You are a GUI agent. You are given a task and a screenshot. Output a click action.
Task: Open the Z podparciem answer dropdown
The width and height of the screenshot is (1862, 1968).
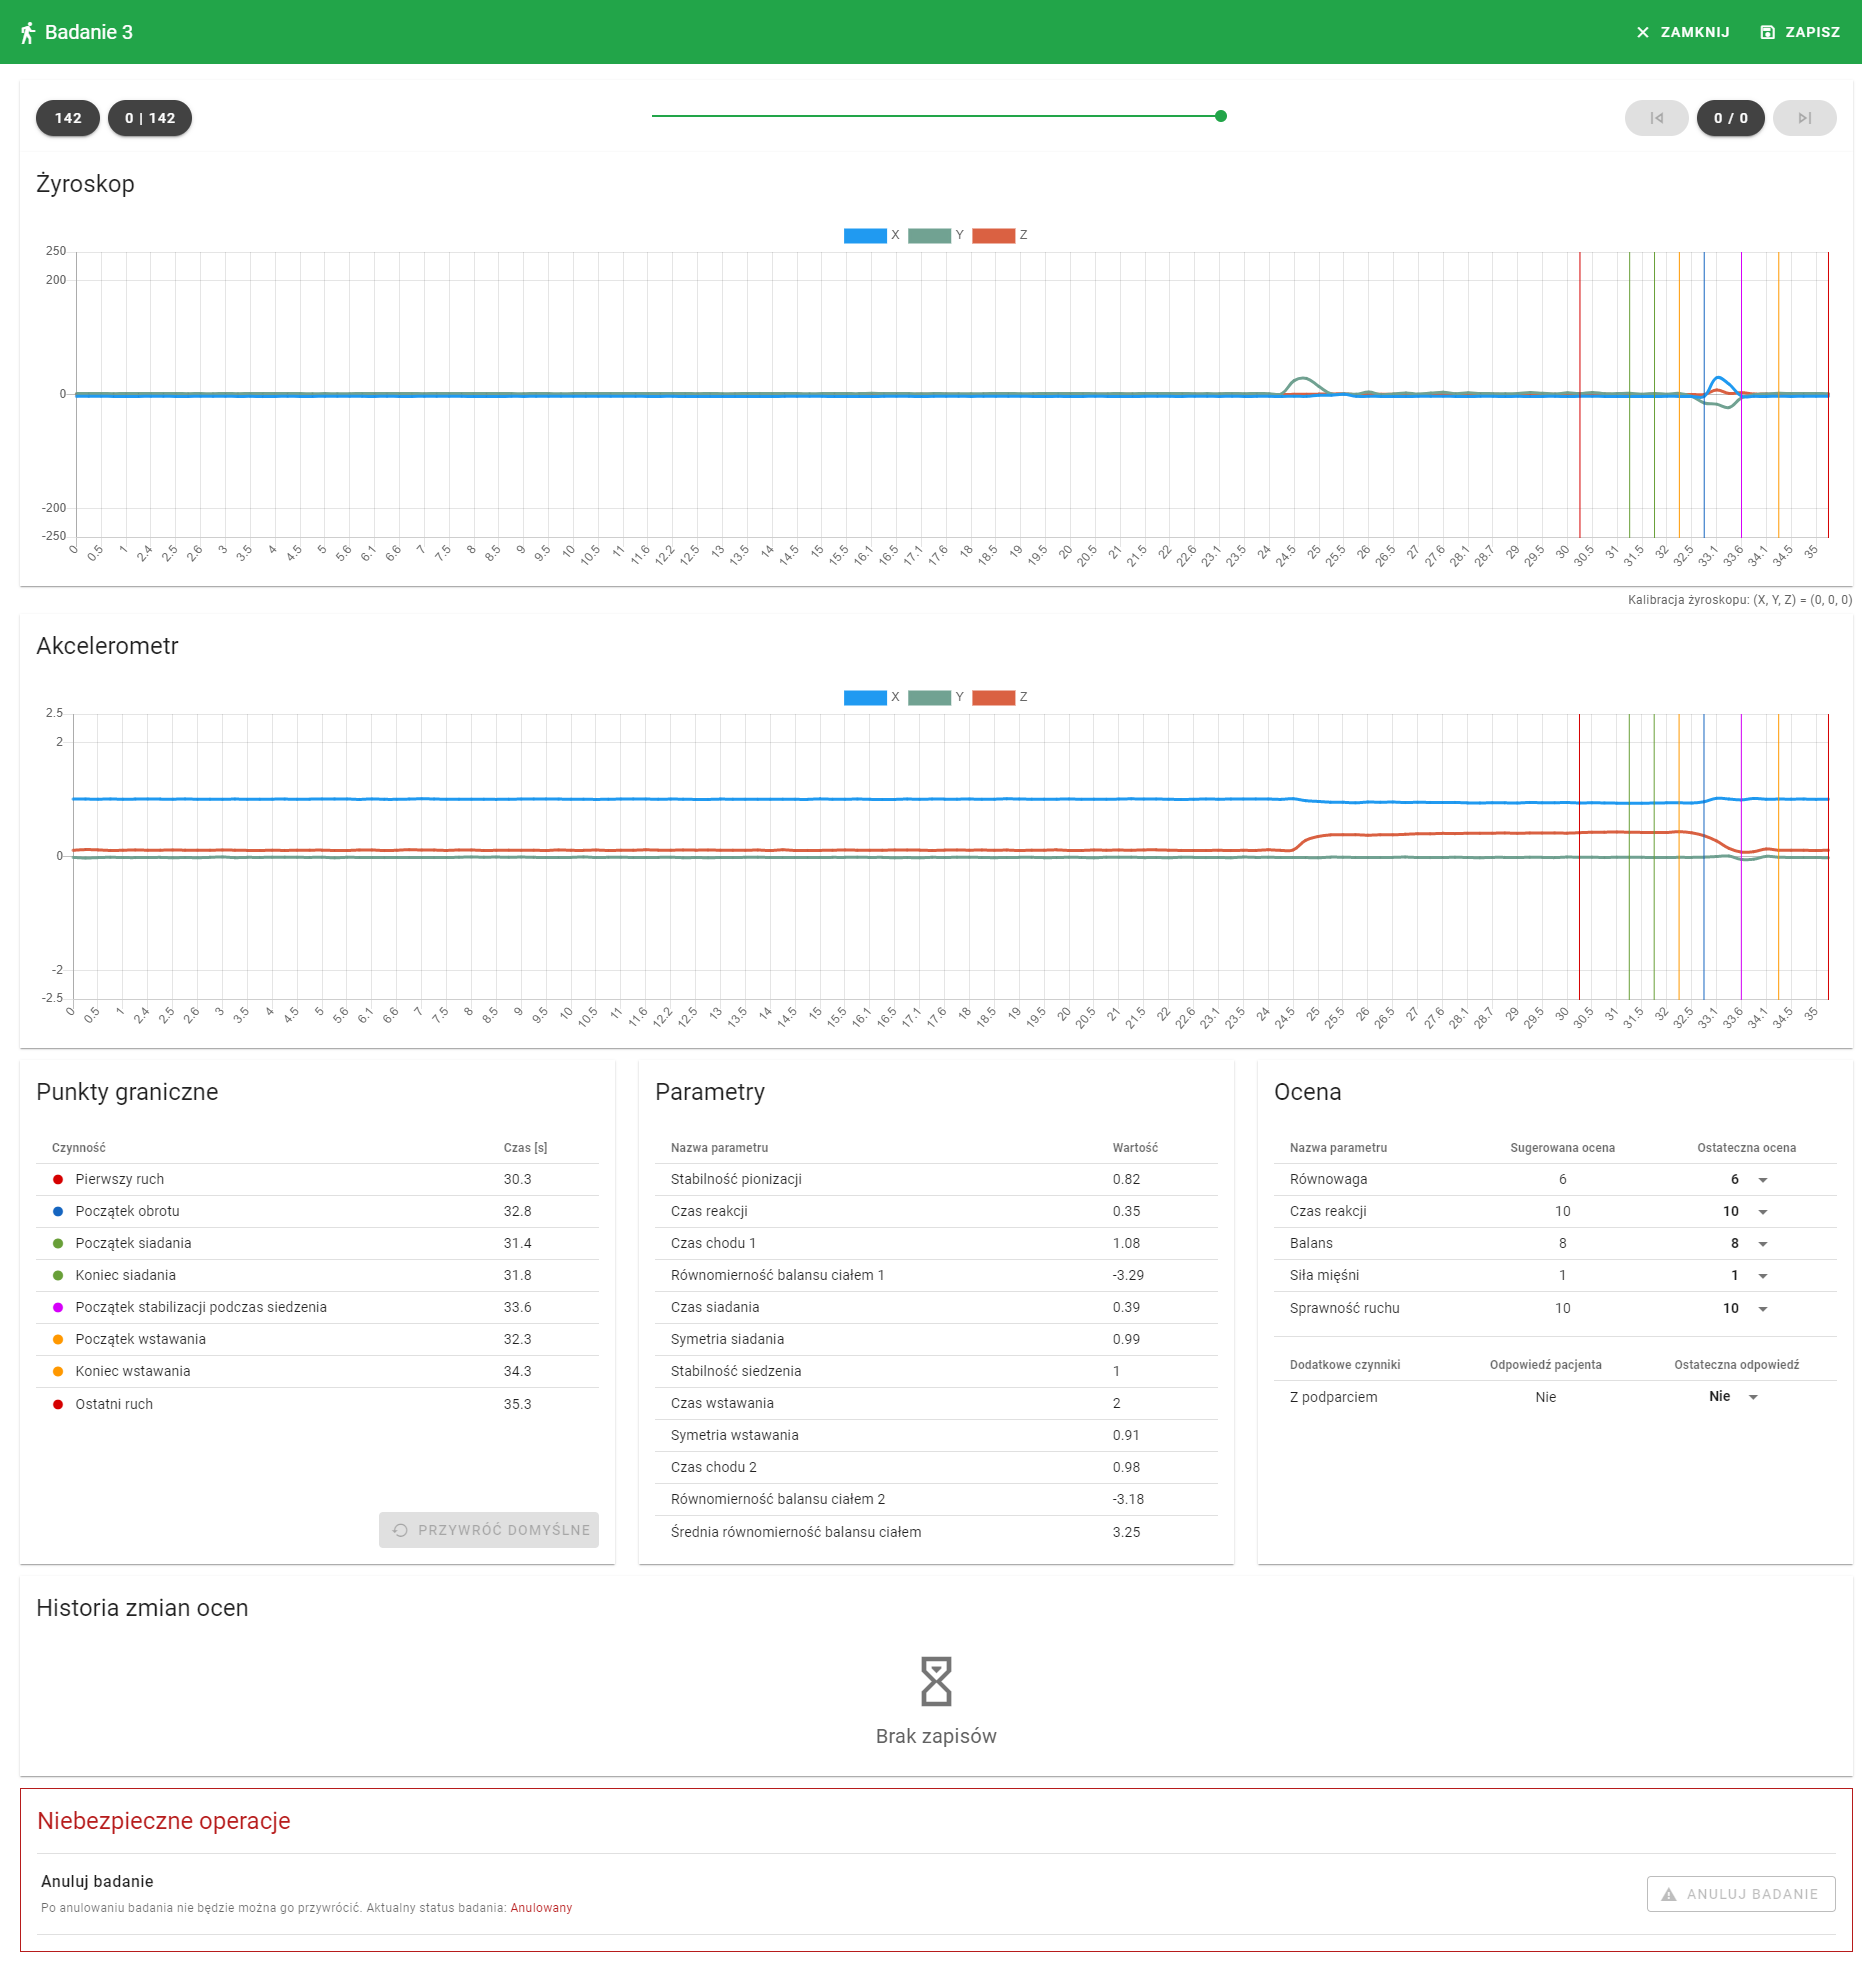tap(1752, 1397)
